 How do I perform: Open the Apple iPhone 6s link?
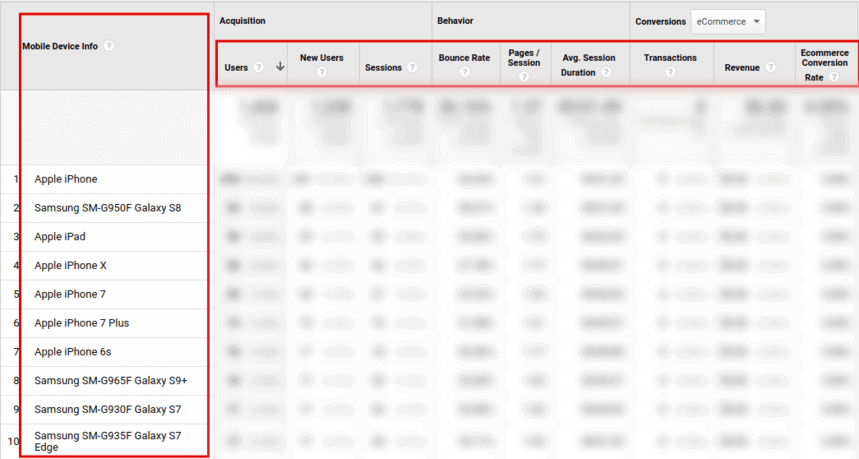[x=72, y=352]
